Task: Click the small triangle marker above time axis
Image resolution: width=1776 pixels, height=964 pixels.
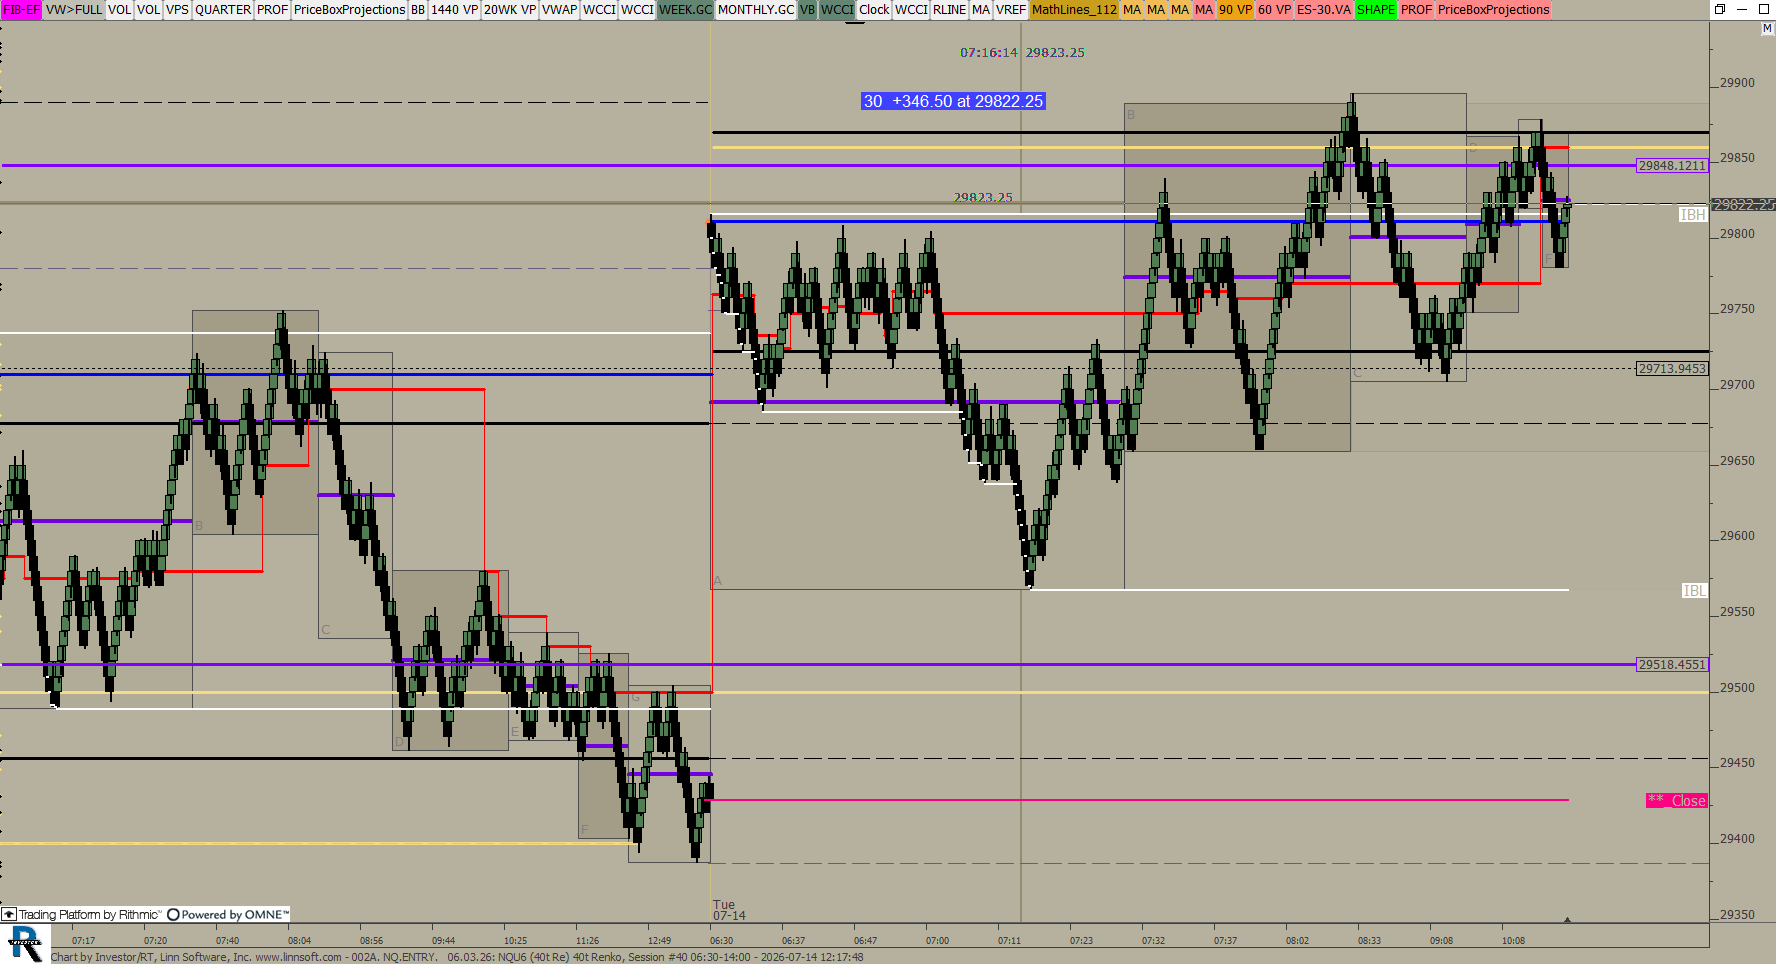Action: pos(1567,919)
